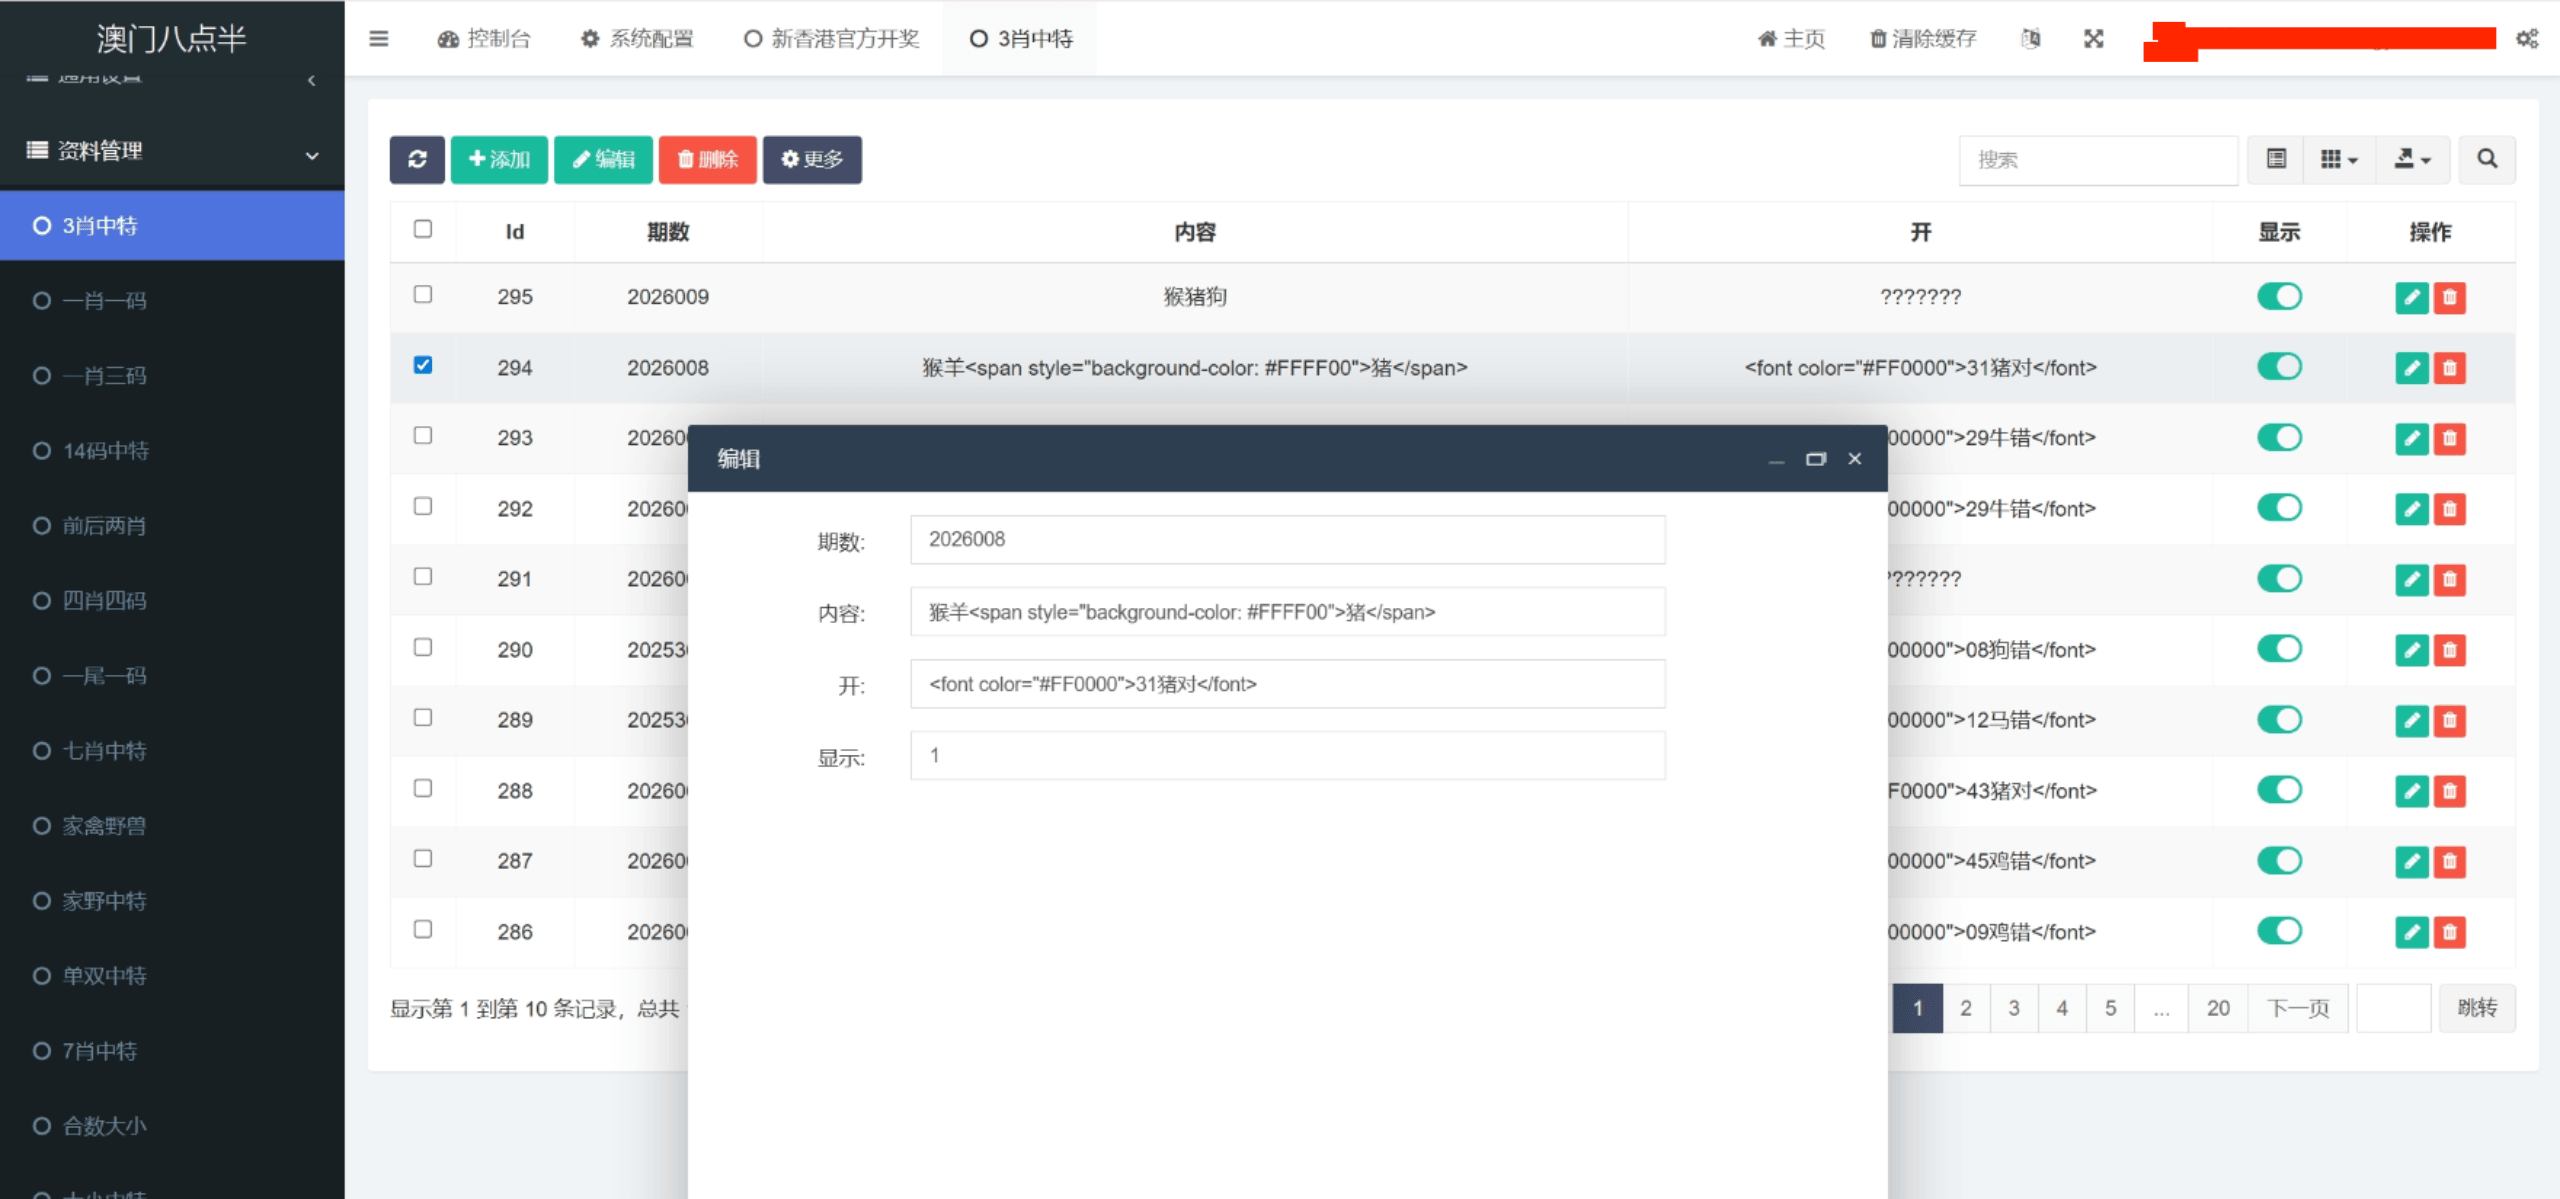This screenshot has height=1199, width=2560.
Task: Click red trash icon for row 294
Action: point(2449,368)
